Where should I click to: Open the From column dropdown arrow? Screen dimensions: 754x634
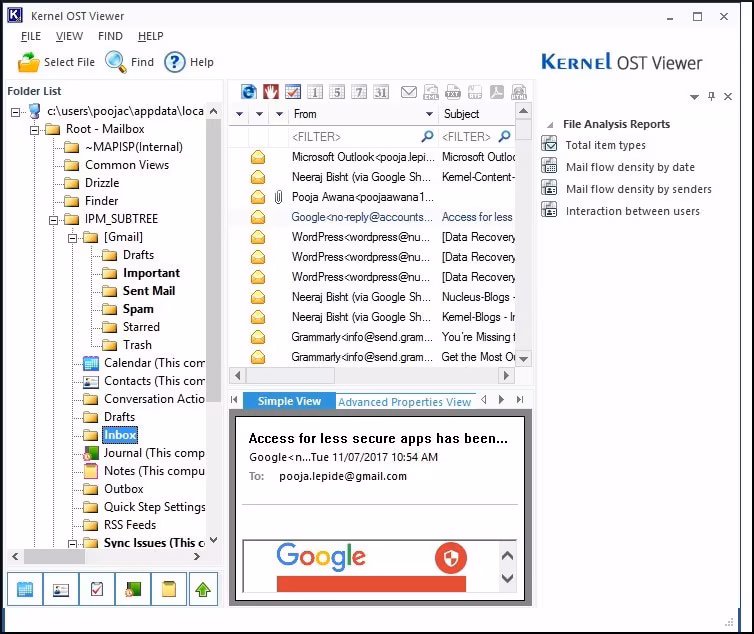point(429,114)
